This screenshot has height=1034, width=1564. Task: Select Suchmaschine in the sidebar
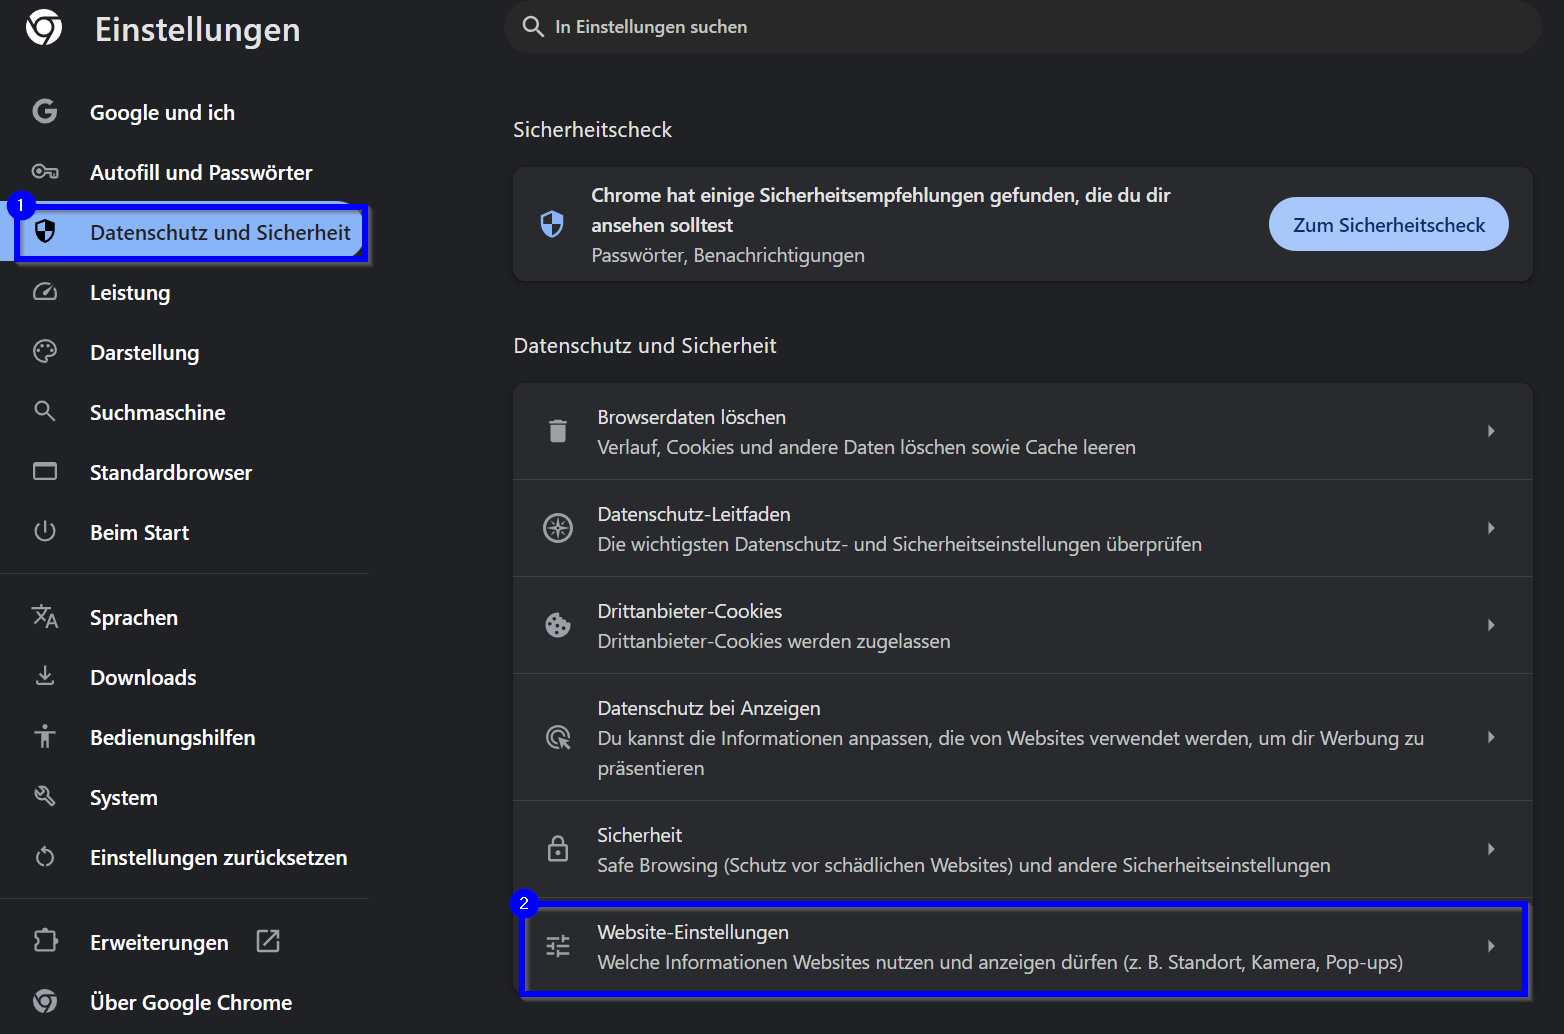coord(157,412)
